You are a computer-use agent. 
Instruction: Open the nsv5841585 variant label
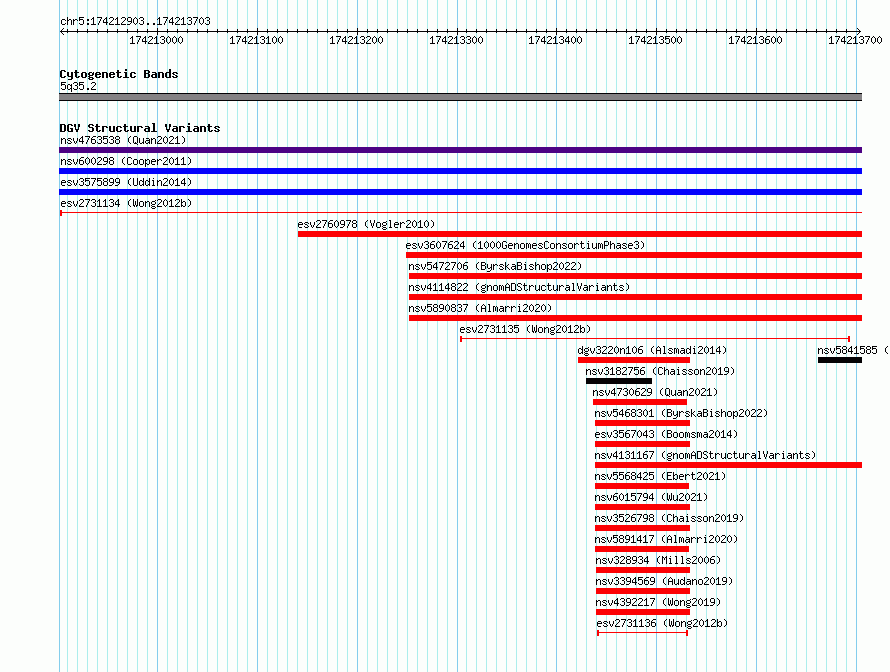853,350
